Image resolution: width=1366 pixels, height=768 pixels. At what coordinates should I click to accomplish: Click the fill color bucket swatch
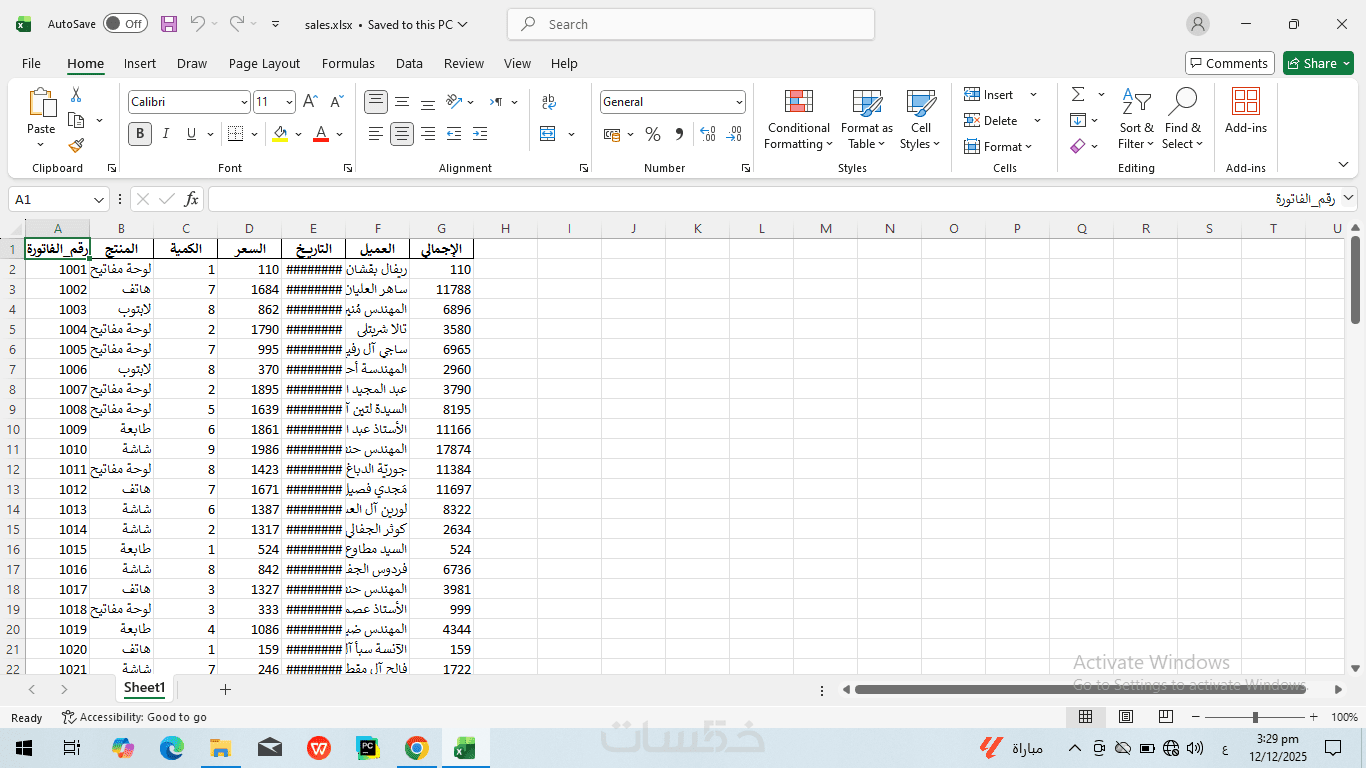tap(280, 134)
